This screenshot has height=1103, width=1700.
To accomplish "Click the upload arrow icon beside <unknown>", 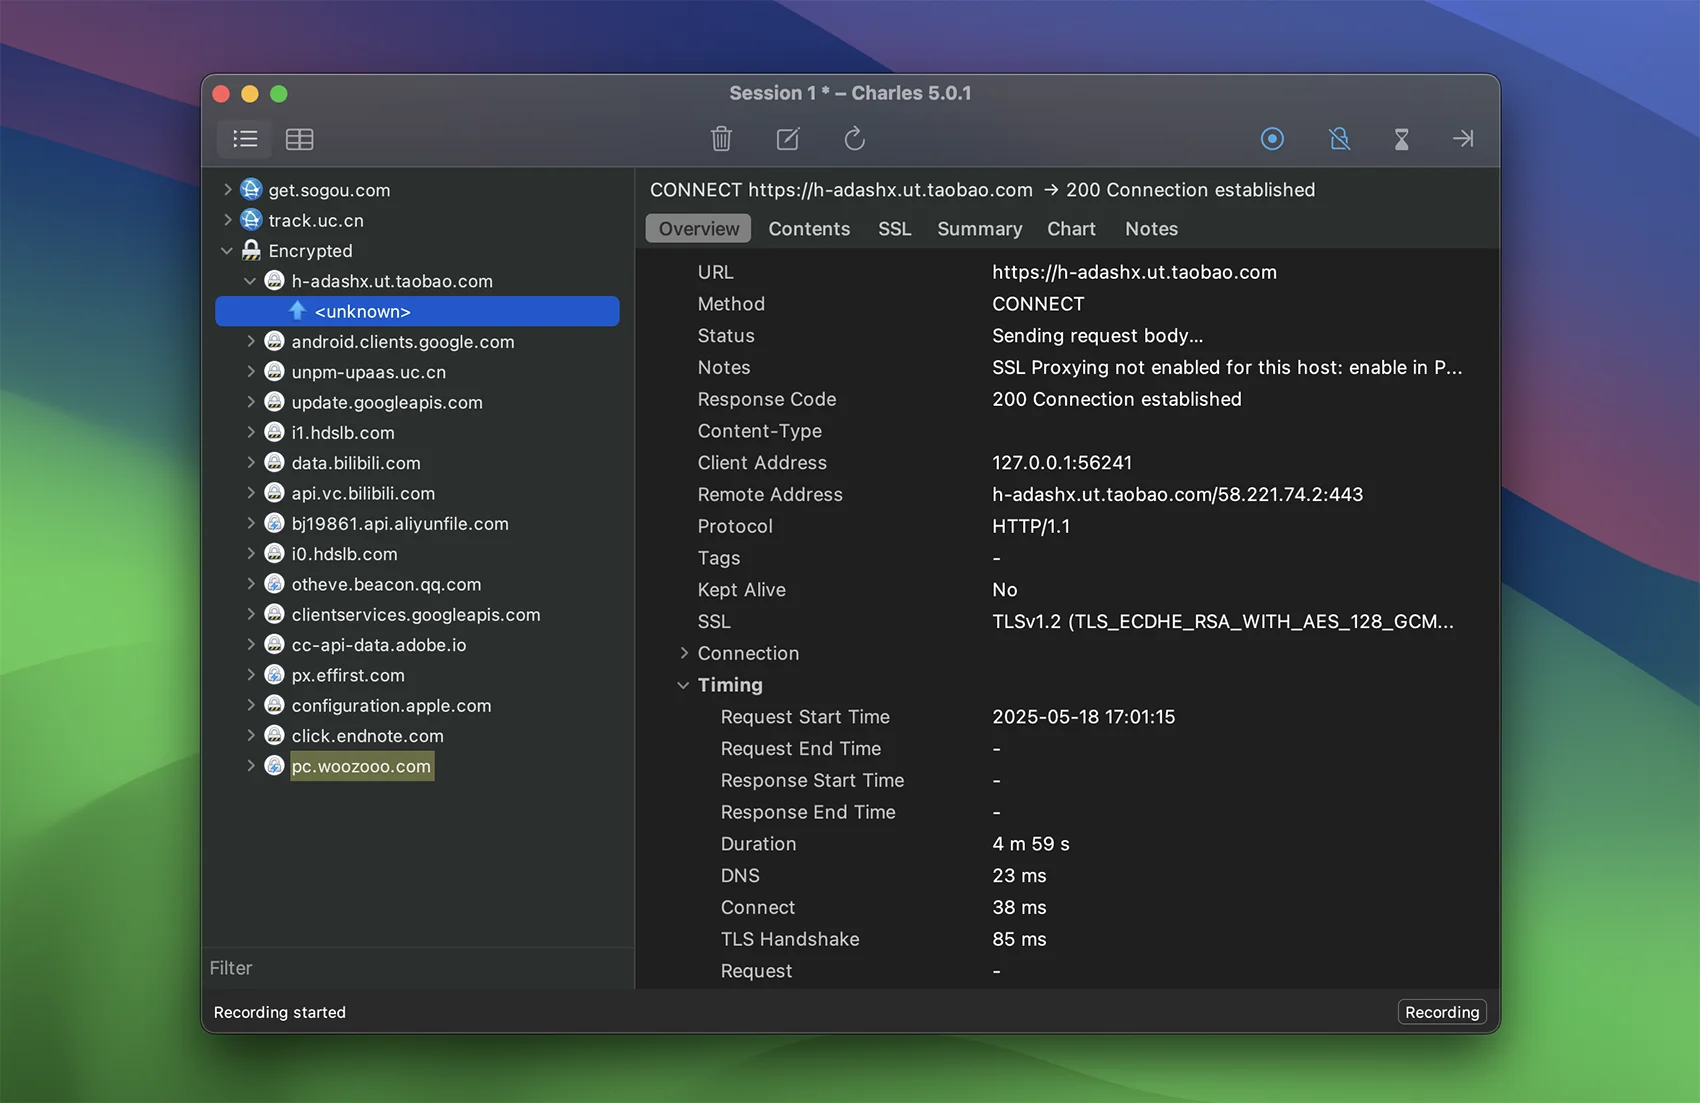I will click(x=297, y=310).
